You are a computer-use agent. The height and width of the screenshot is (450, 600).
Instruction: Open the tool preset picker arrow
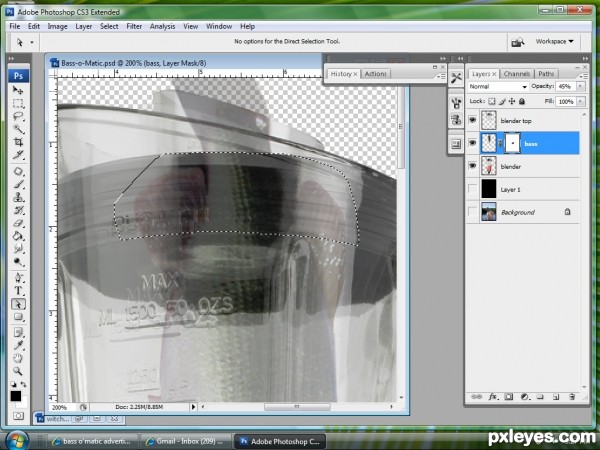(32, 42)
